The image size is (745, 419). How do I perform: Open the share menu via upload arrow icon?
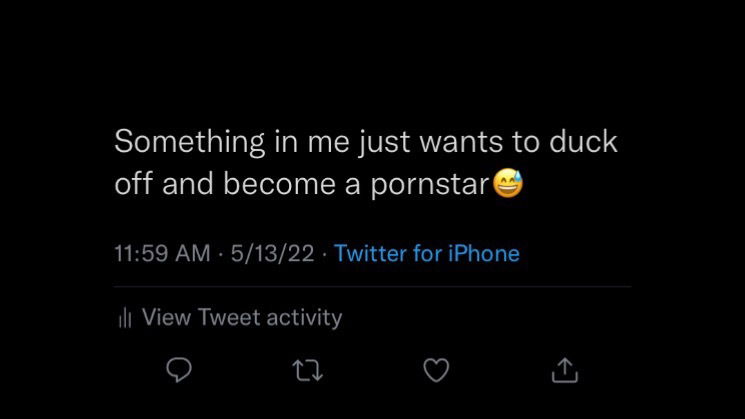click(x=565, y=370)
